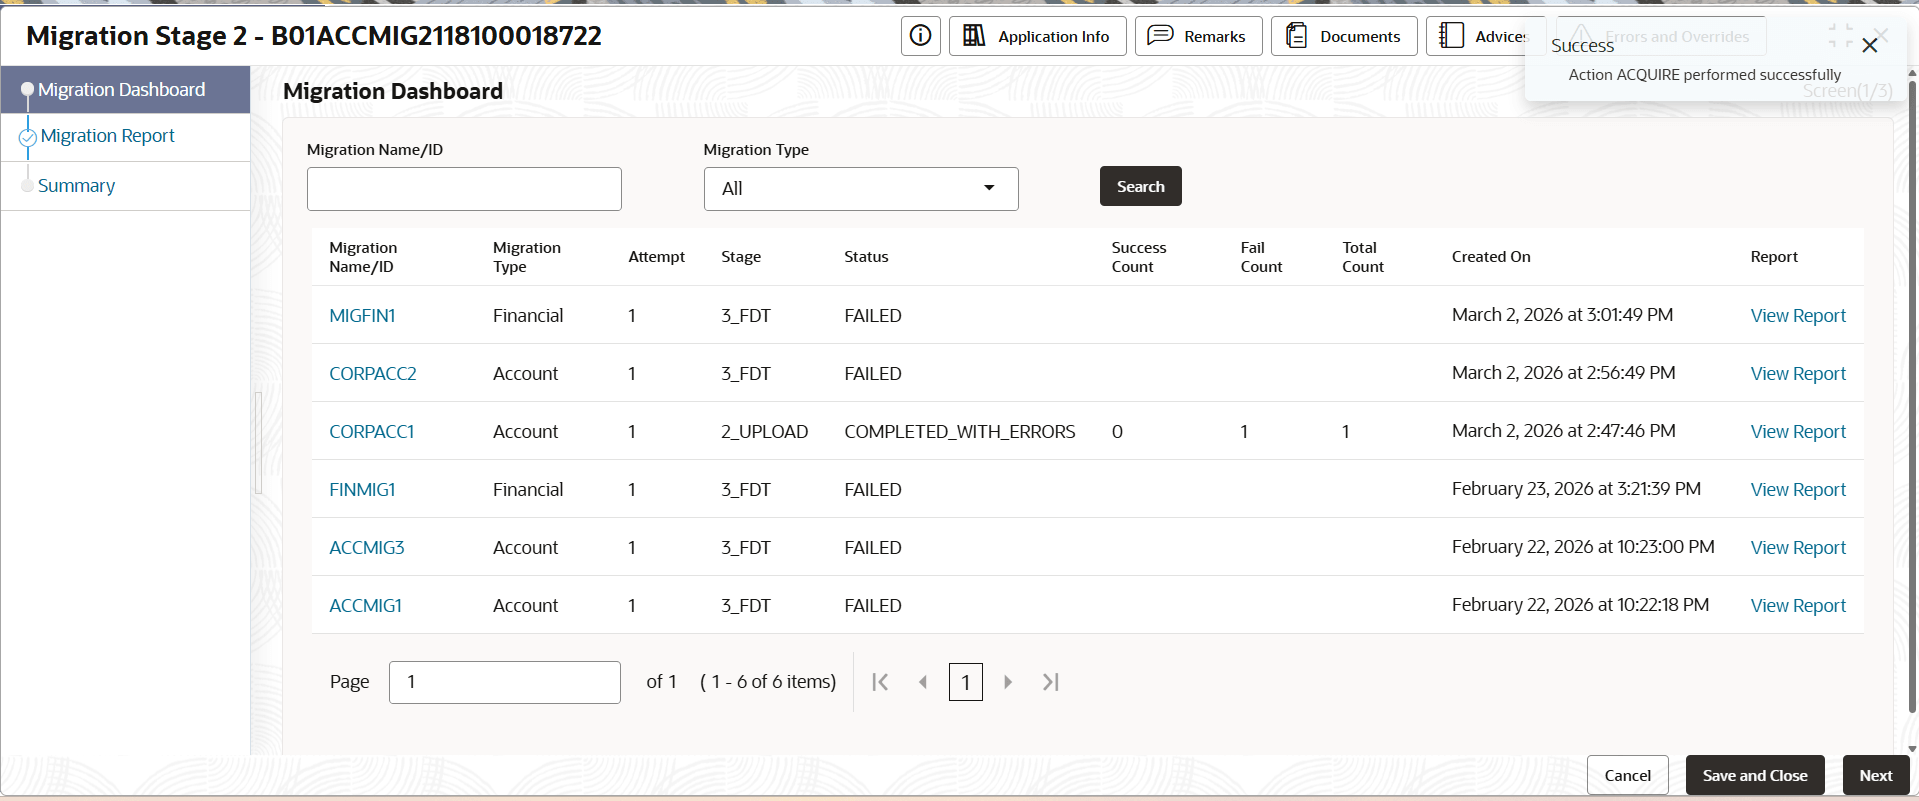Open the ACCMIG1 migration link
This screenshot has width=1919, height=801.
tap(365, 606)
